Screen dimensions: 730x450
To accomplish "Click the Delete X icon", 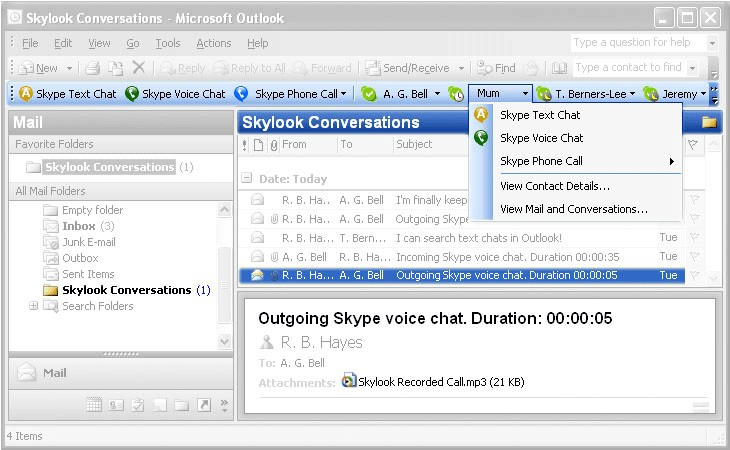I will click(x=138, y=68).
